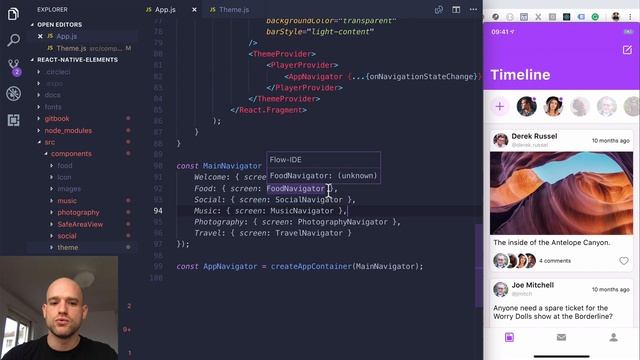Image resolution: width=640 pixels, height=360 pixels.
Task: Expand the theme folder
Action: [x=68, y=247]
